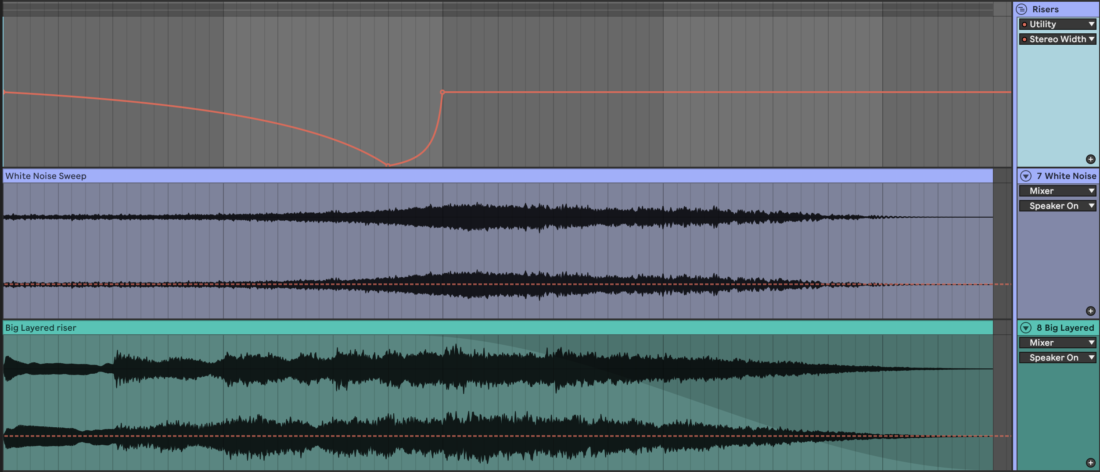Open Speaker On dropdown on Big Layered track
This screenshot has height=472, width=1100.
pyautogui.click(x=1057, y=358)
